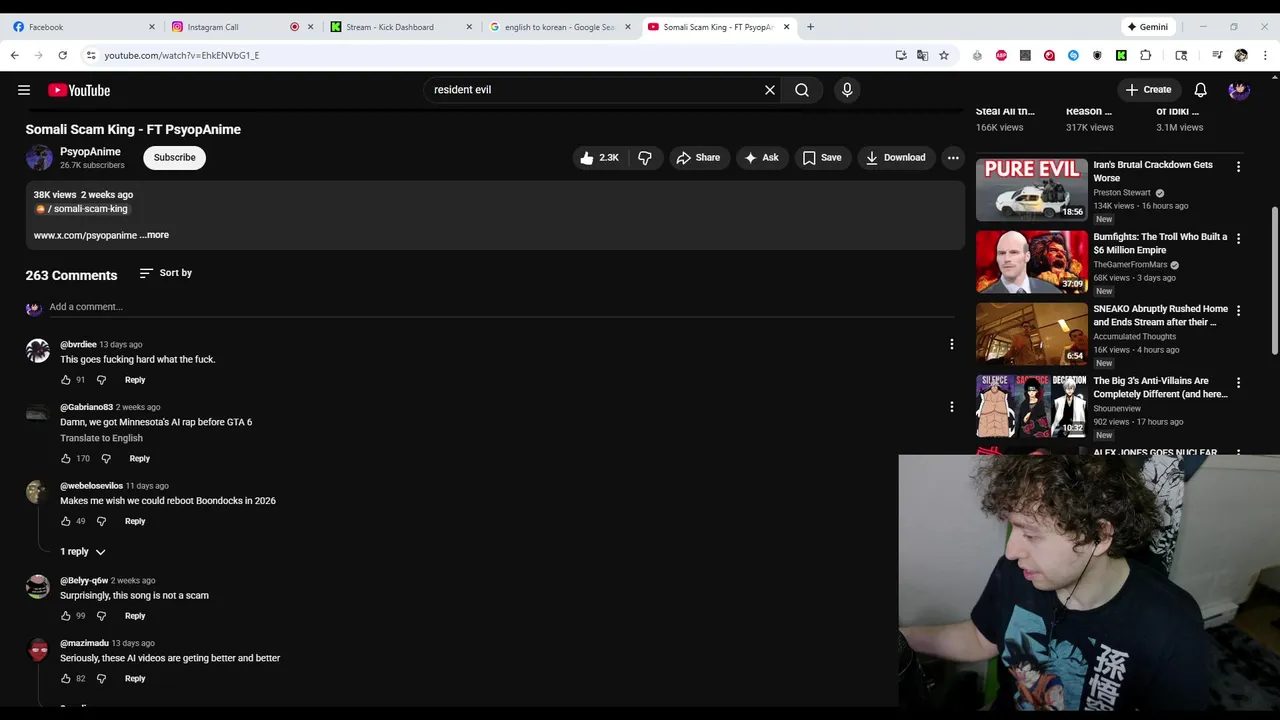Reply to @Belyy-q6w's comment
Viewport: 1280px width, 720px height.
point(135,616)
